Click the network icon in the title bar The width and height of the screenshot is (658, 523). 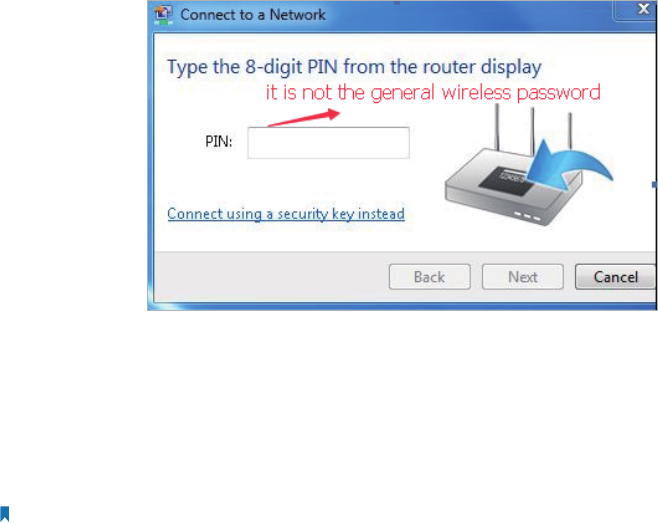[x=163, y=15]
